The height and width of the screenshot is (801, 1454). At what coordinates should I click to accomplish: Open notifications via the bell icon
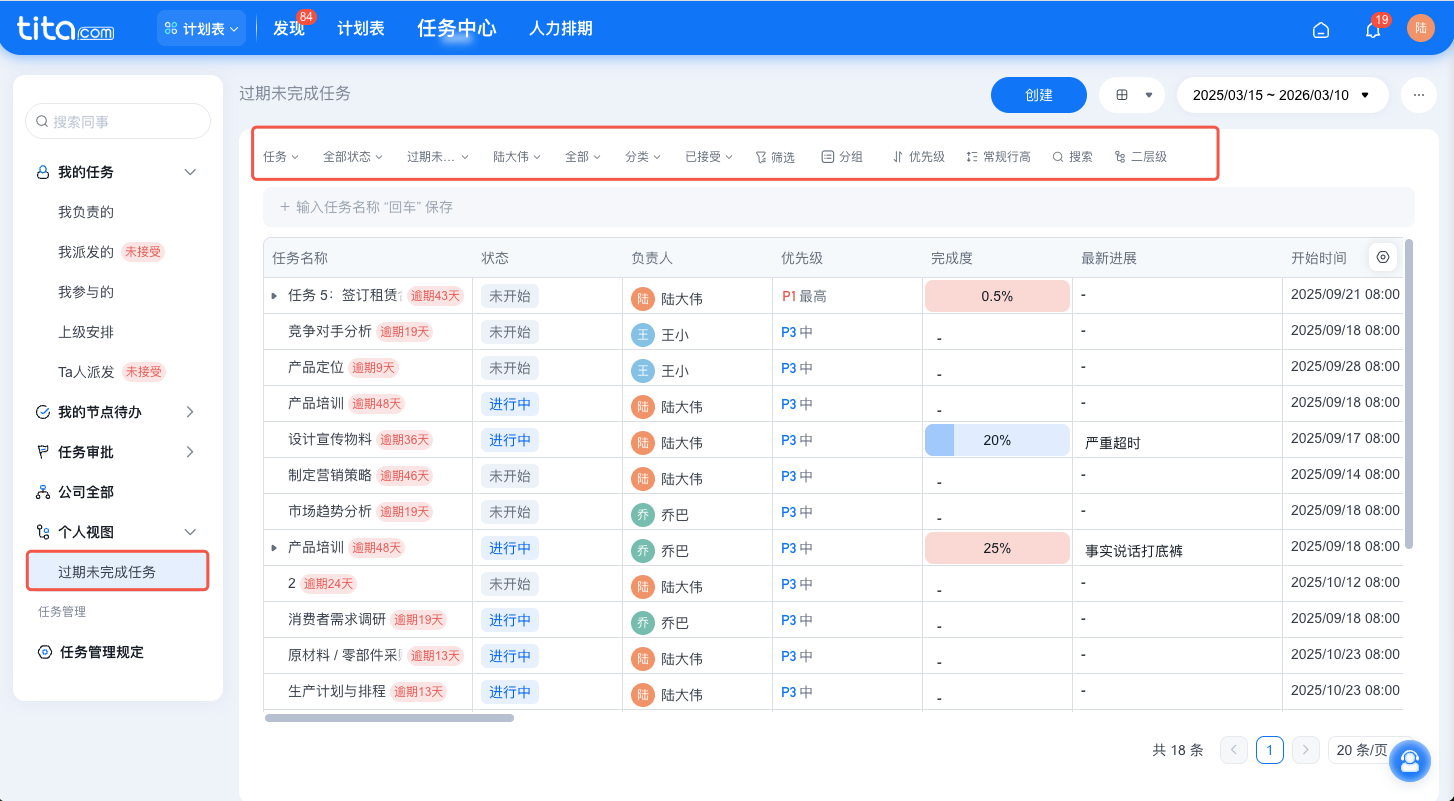point(1372,30)
